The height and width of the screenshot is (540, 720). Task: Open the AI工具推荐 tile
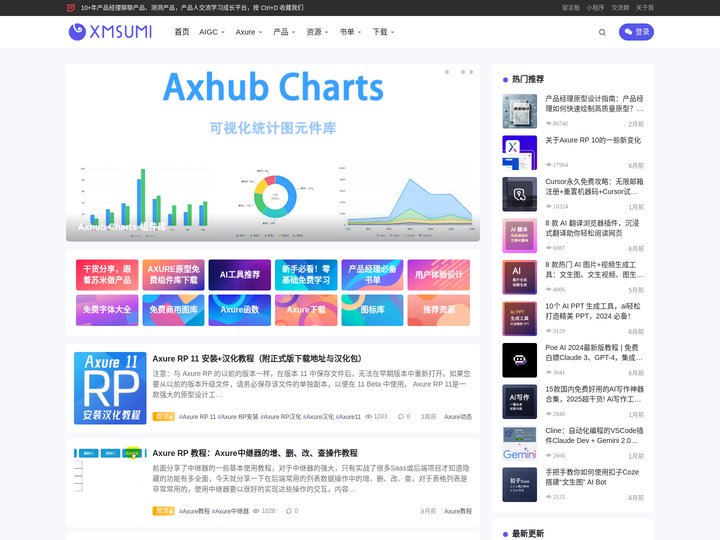click(x=240, y=275)
